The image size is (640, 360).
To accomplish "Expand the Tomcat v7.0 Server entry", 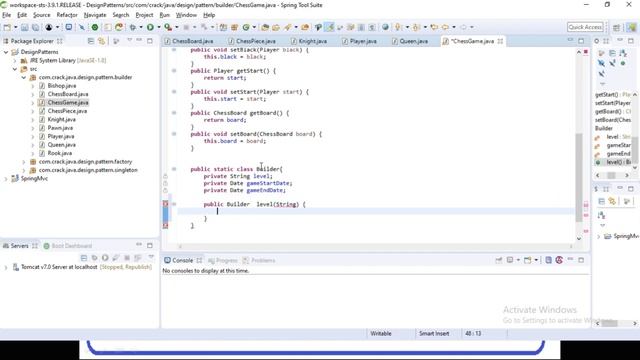I will tap(6, 267).
